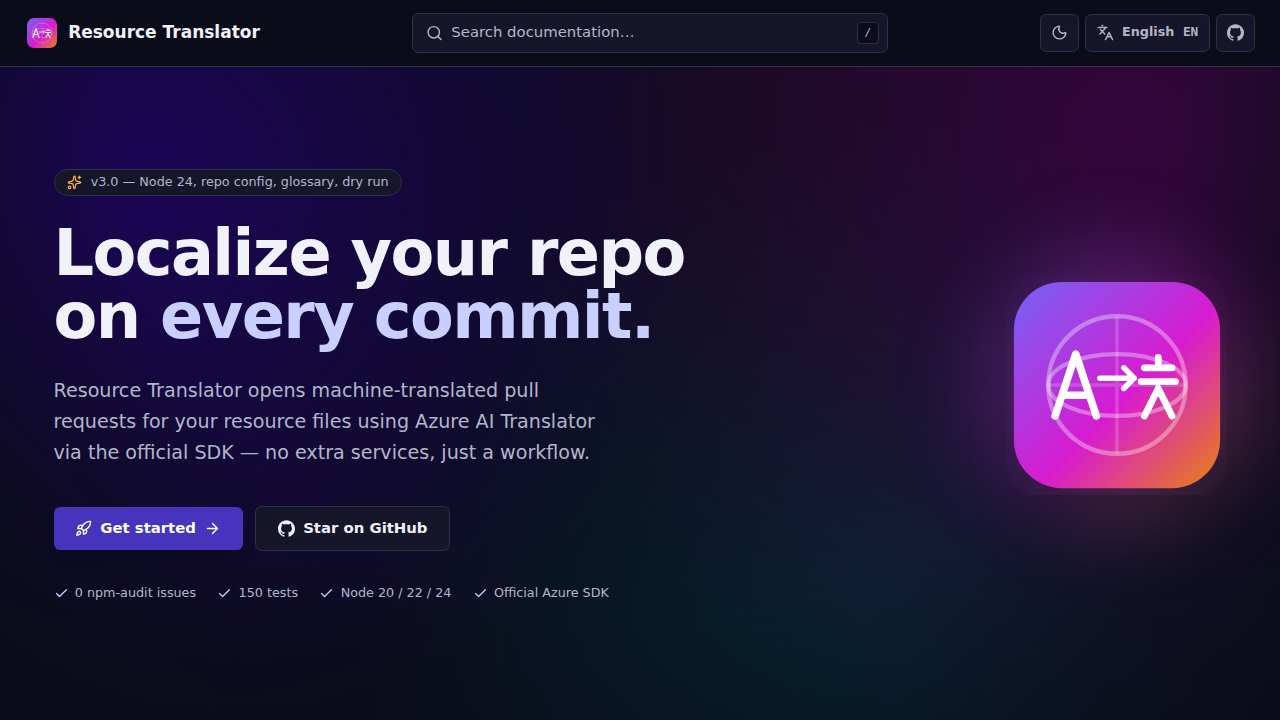The width and height of the screenshot is (1280, 720).
Task: Click the '150 tests' text
Action: [268, 593]
